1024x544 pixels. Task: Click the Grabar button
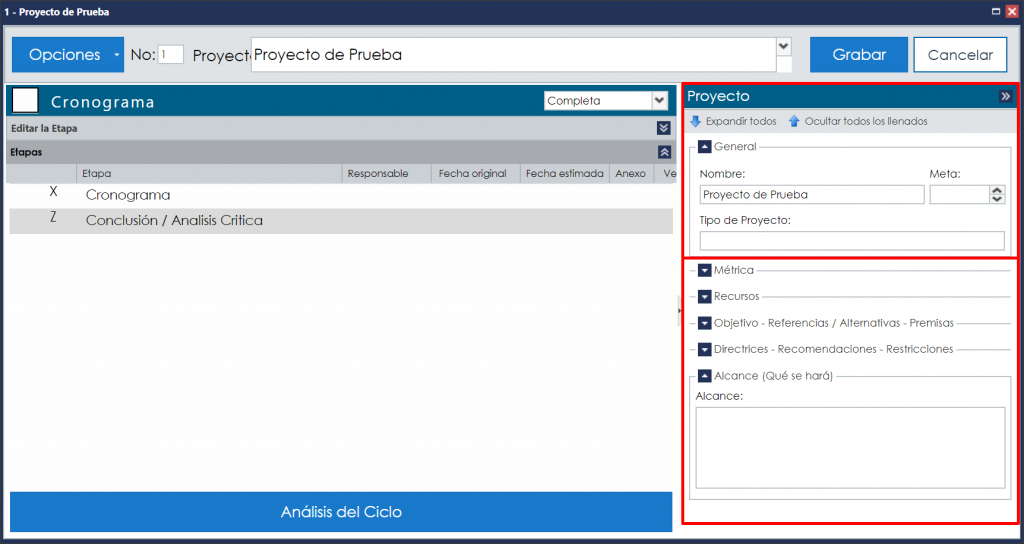click(x=859, y=55)
